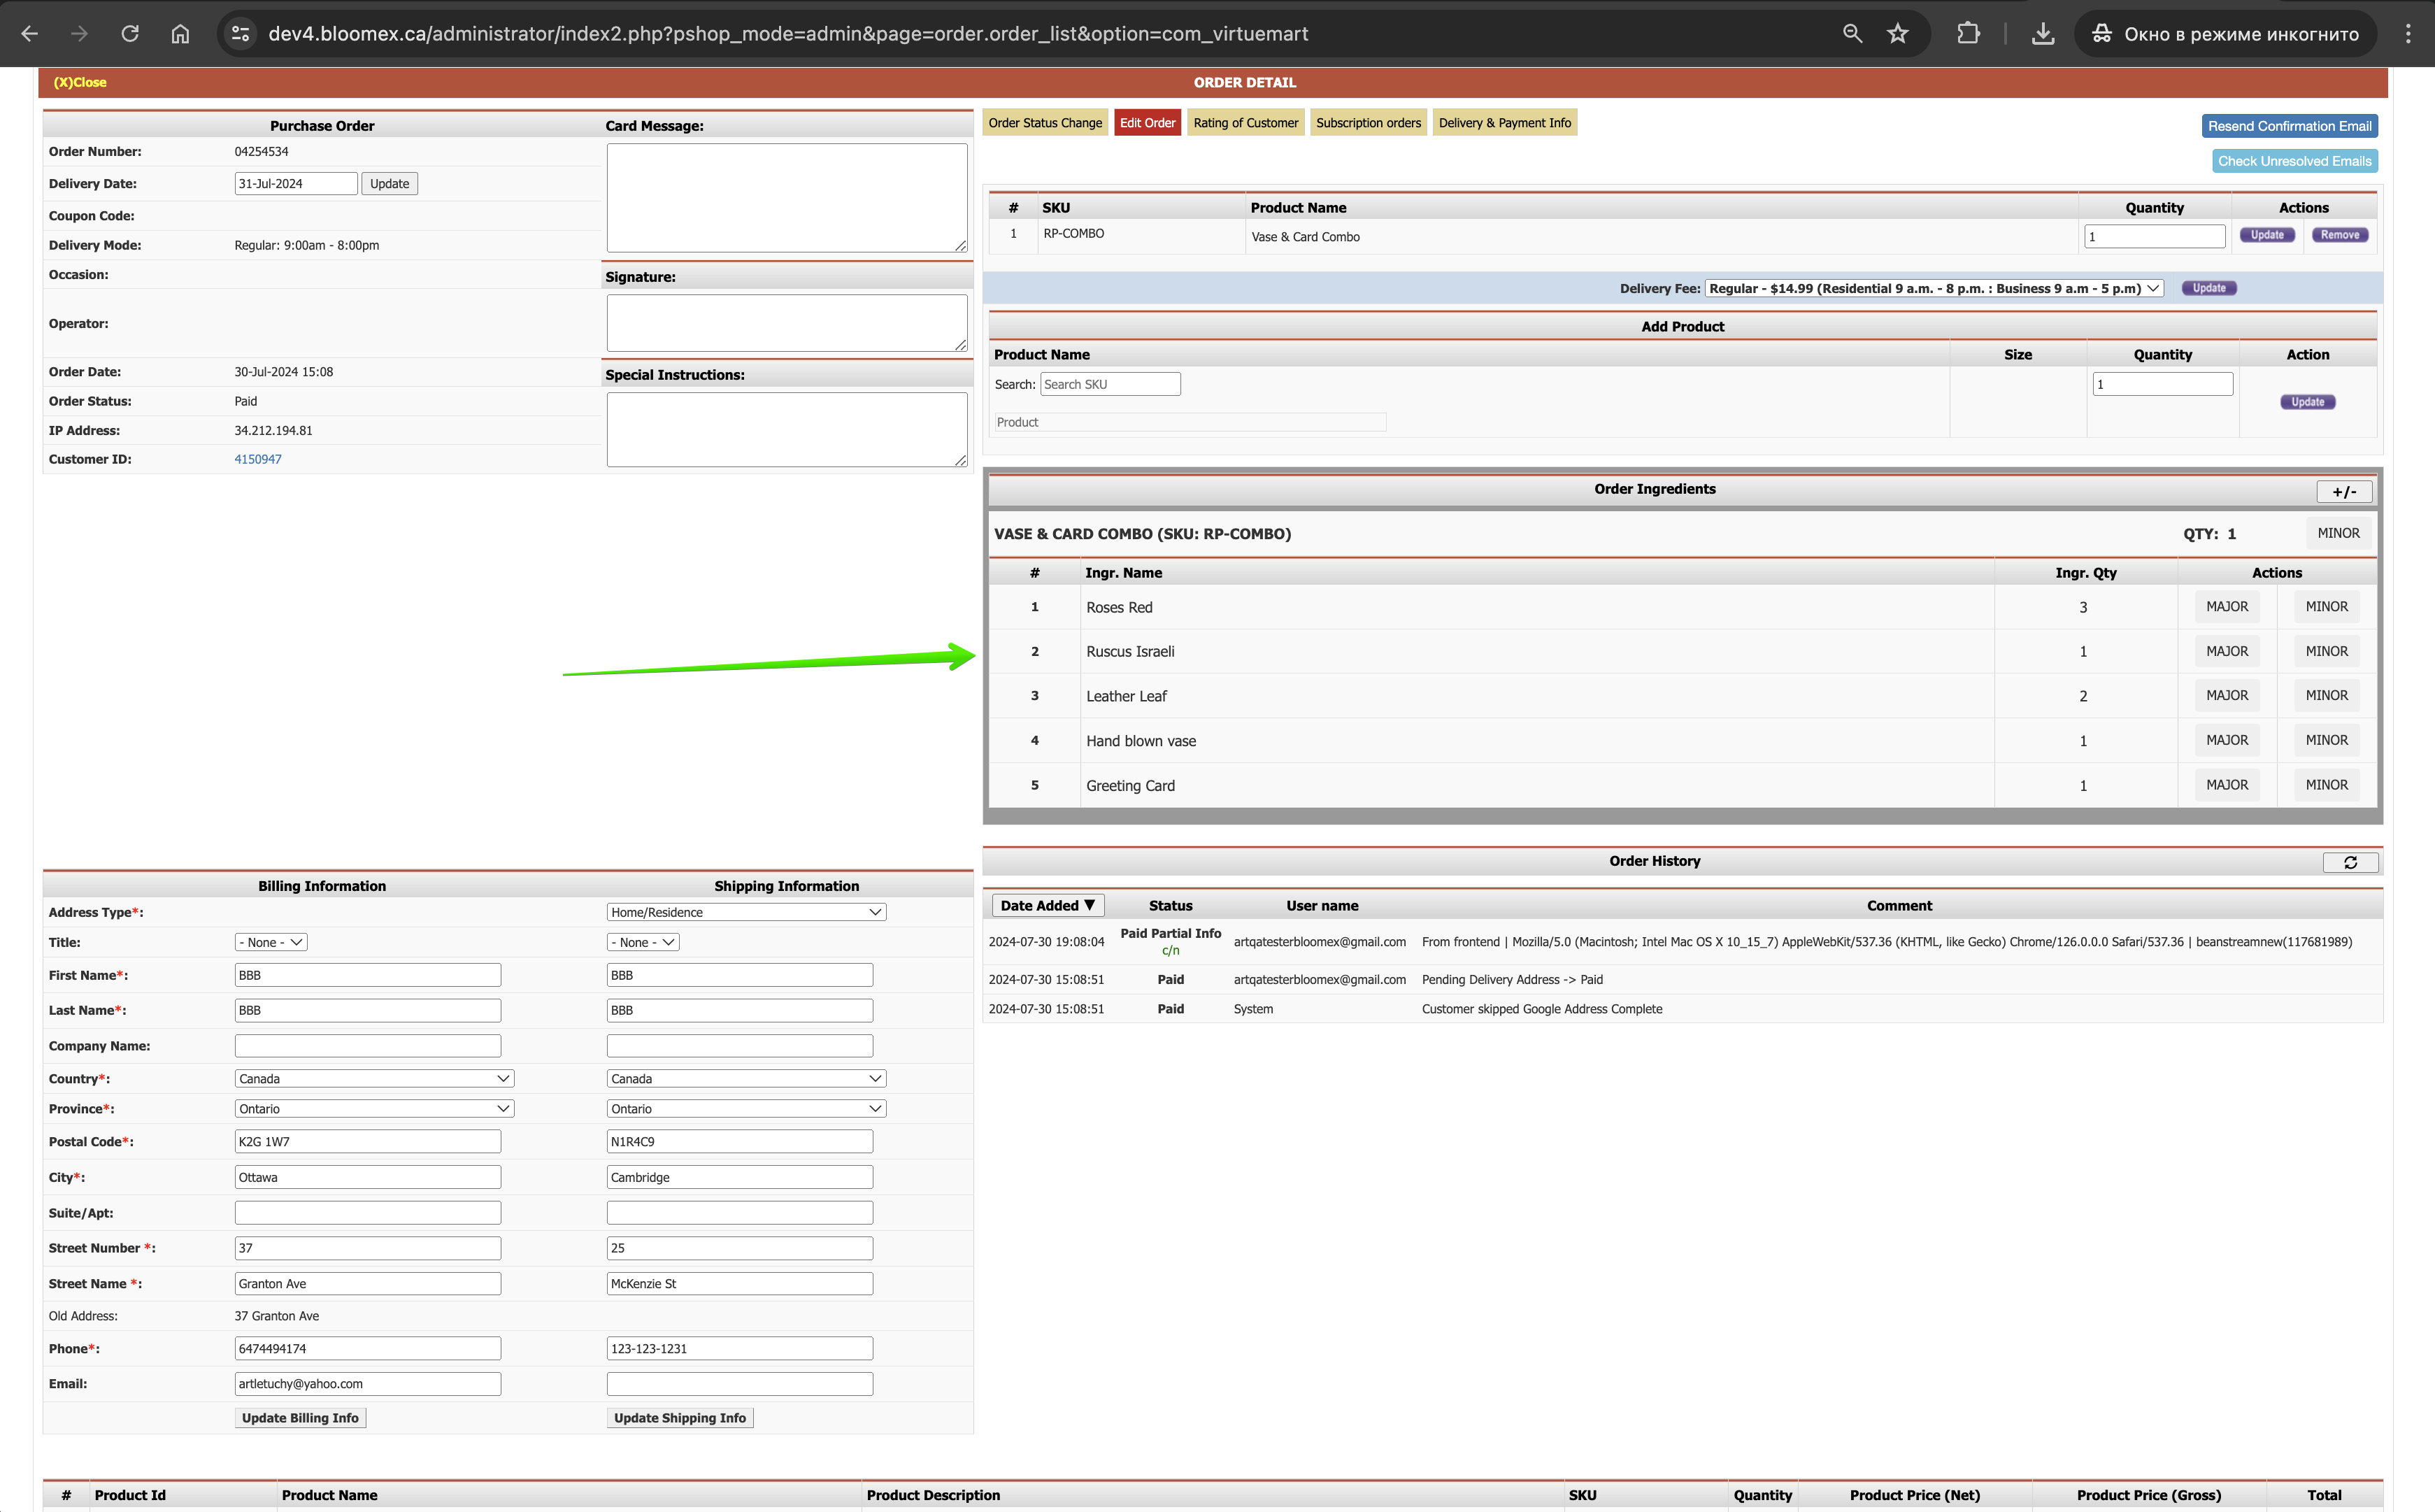Click Update Shipping Info button
The image size is (2435, 1512).
pos(680,1418)
